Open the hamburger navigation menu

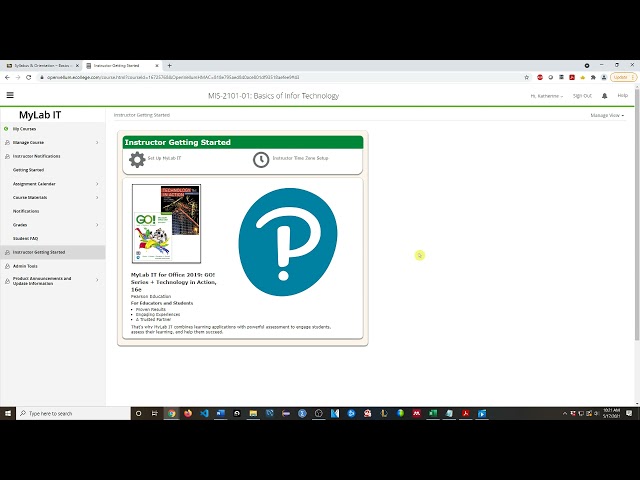[10, 95]
